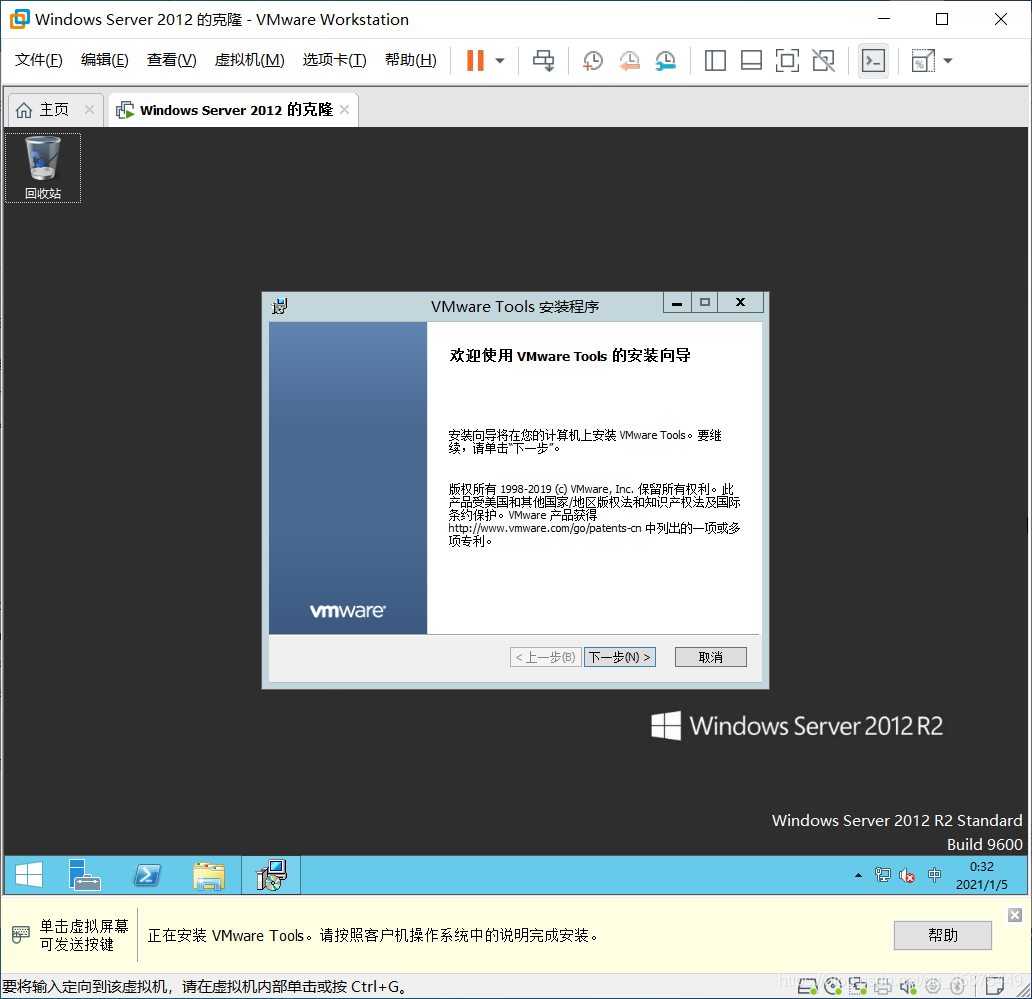Click the muted guest volume tray icon
This screenshot has height=999, width=1032.
click(907, 875)
